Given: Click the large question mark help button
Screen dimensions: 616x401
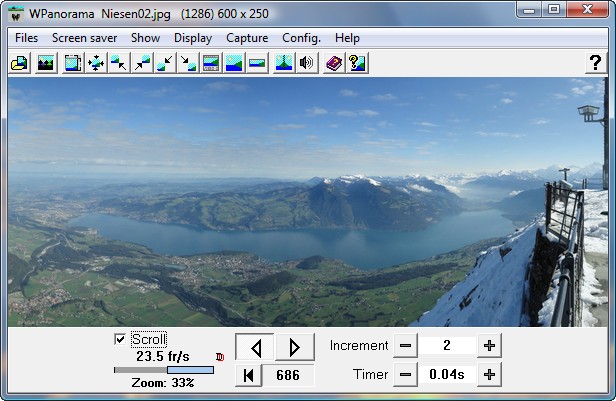Looking at the screenshot, I should (x=595, y=63).
